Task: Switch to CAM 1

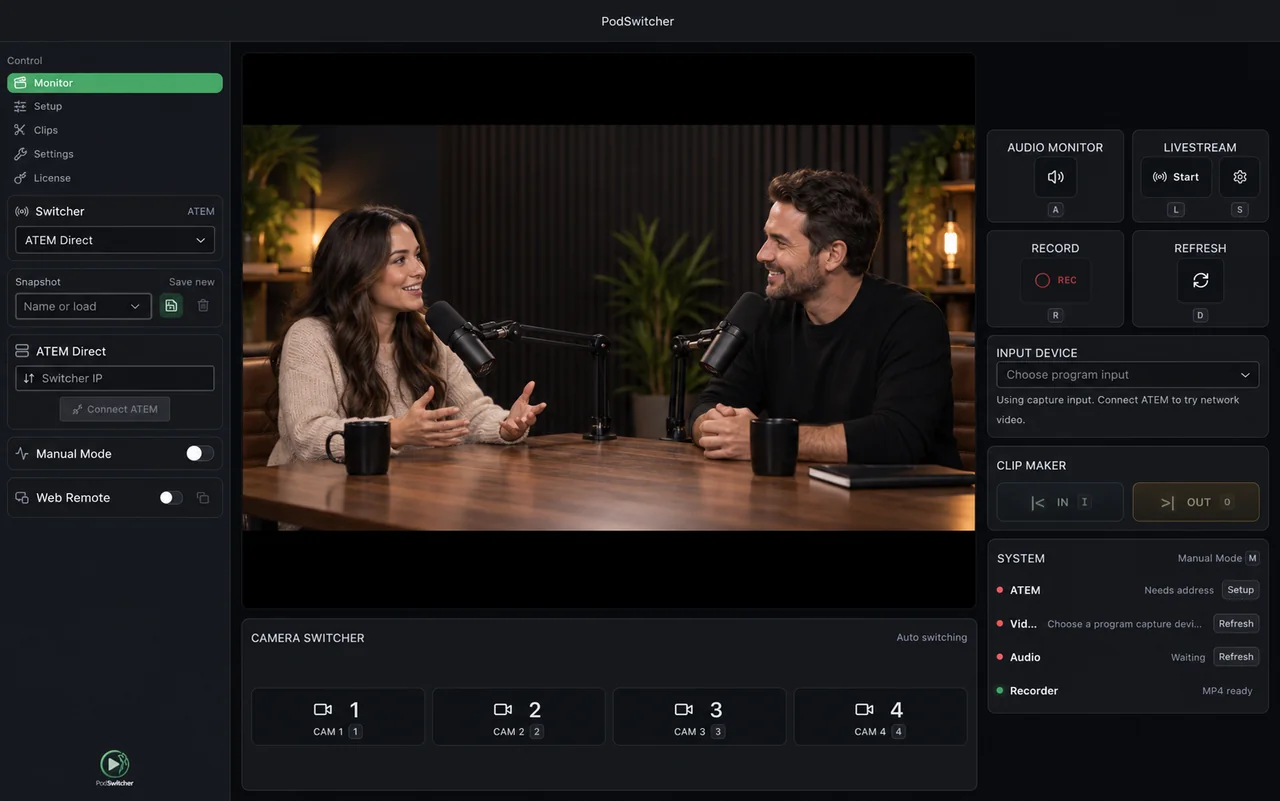Action: pos(338,716)
